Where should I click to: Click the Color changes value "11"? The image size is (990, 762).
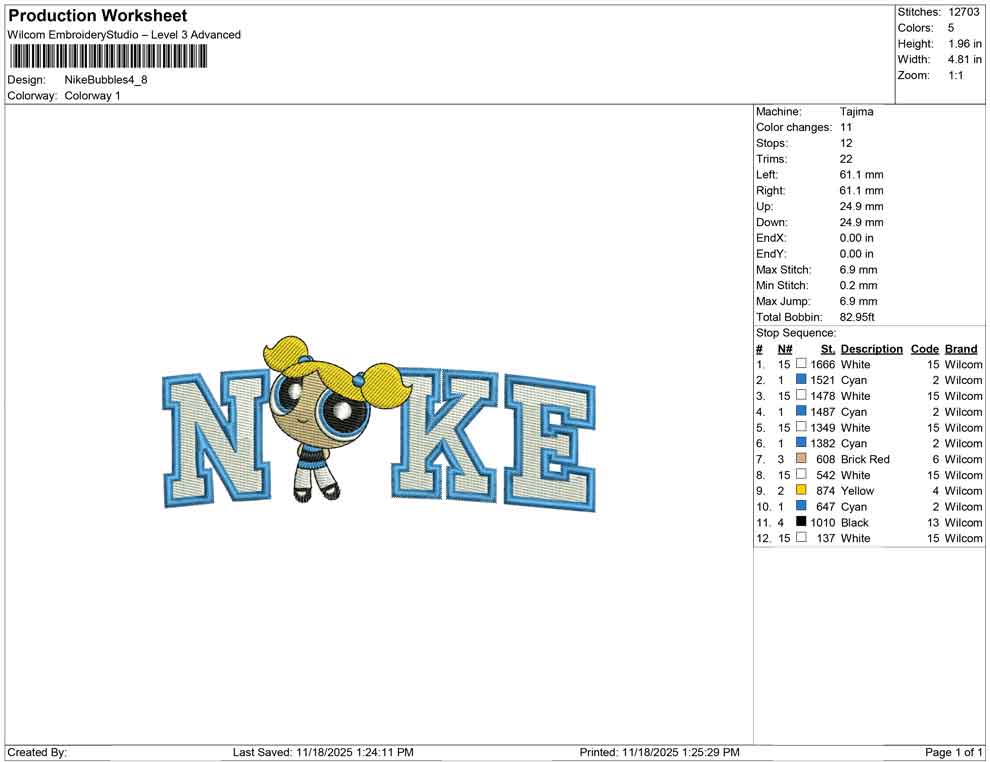(x=846, y=128)
